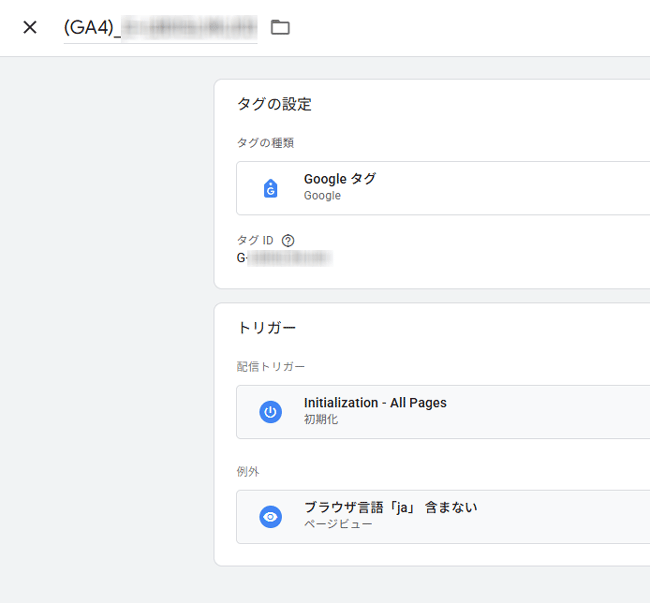This screenshot has width=650, height=603.
Task: Click the folder icon next to tag name
Action: [x=280, y=27]
